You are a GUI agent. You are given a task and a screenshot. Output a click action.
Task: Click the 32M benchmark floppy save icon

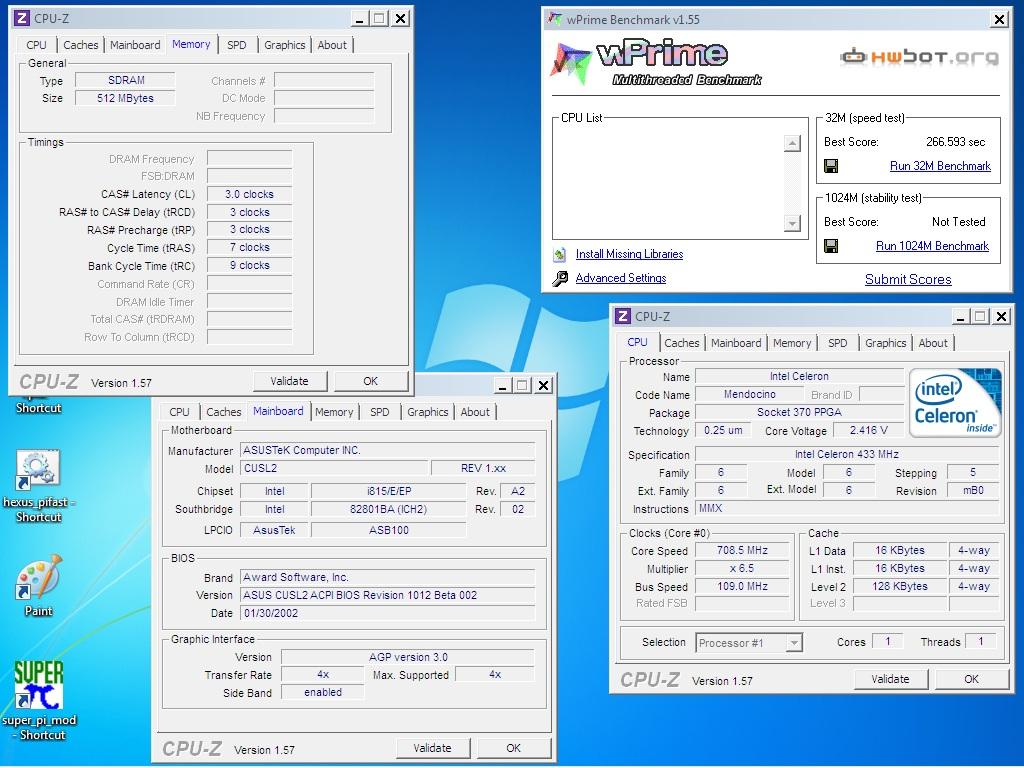pos(831,166)
